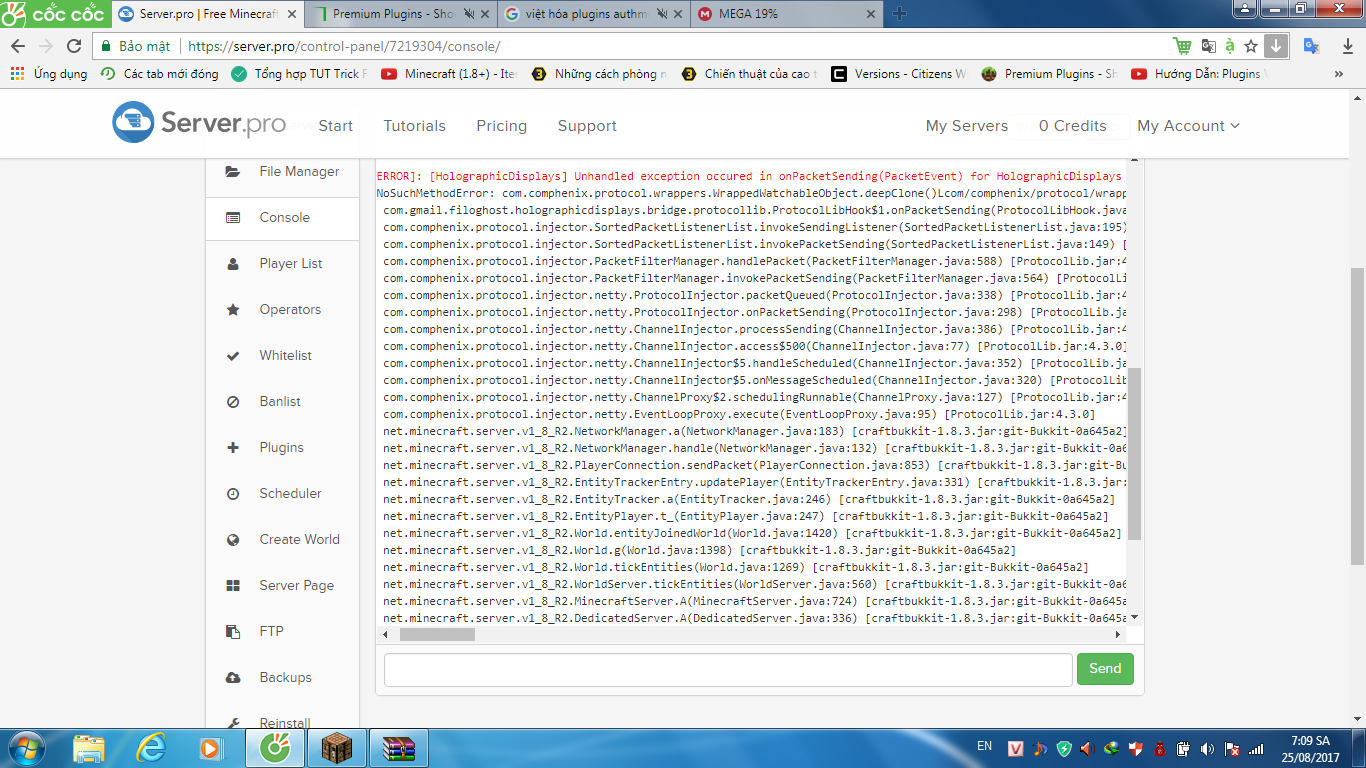Open the Console section in the sidebar
1366x768 pixels.
click(282, 218)
